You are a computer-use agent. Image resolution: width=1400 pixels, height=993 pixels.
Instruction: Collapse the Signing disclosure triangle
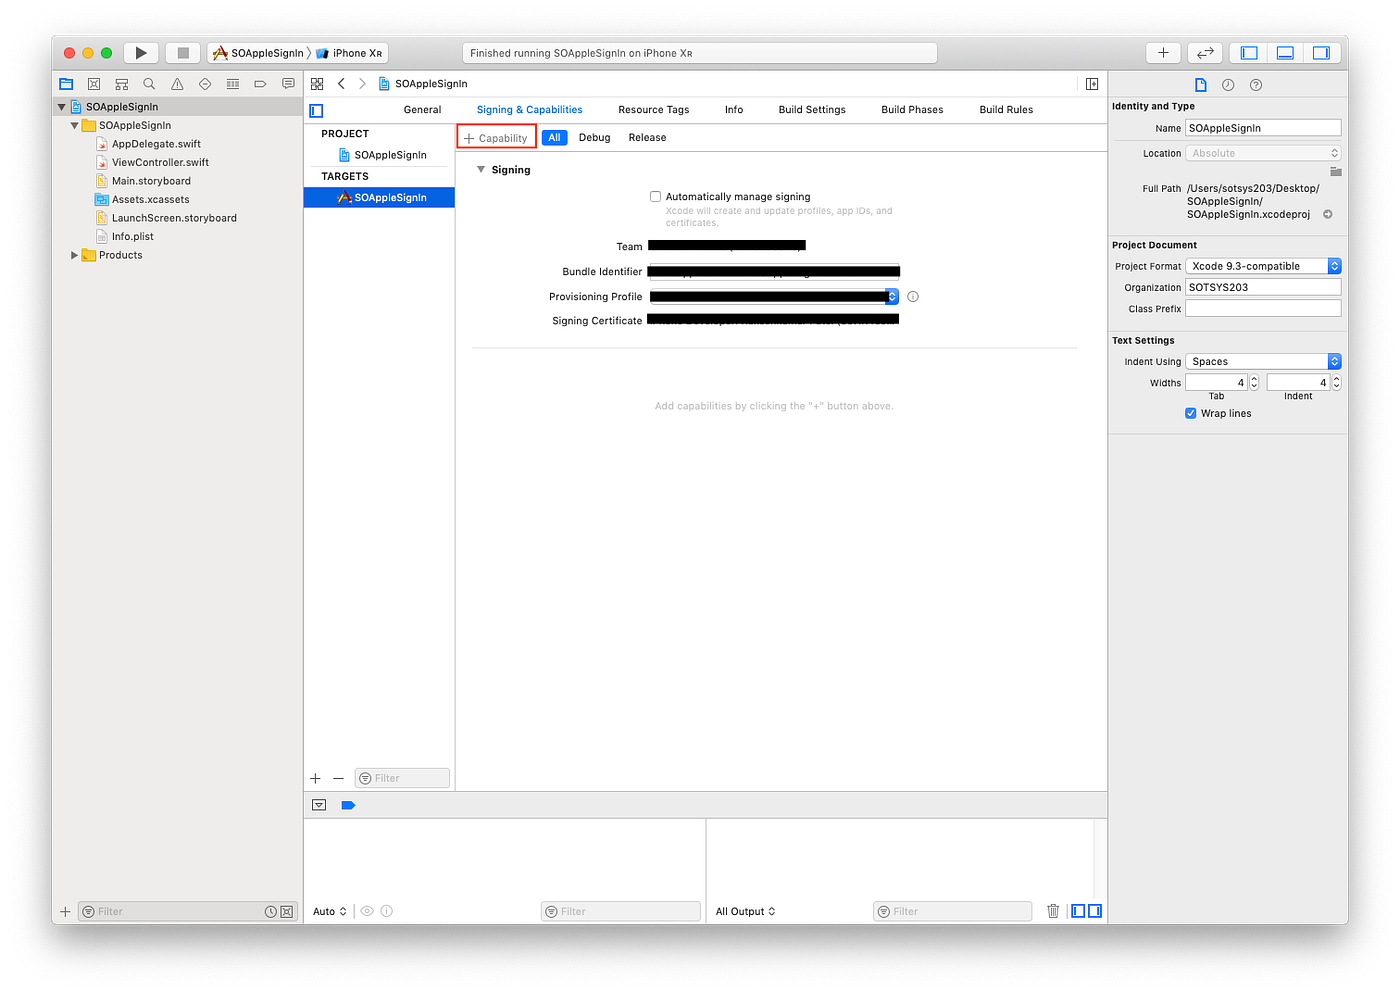(481, 169)
